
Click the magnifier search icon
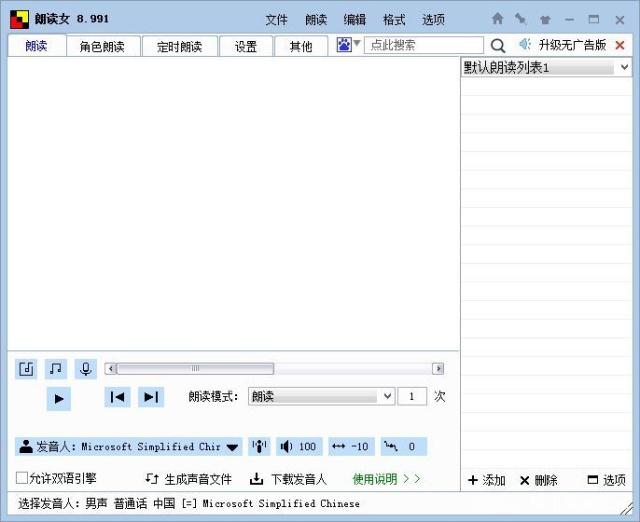(x=498, y=46)
